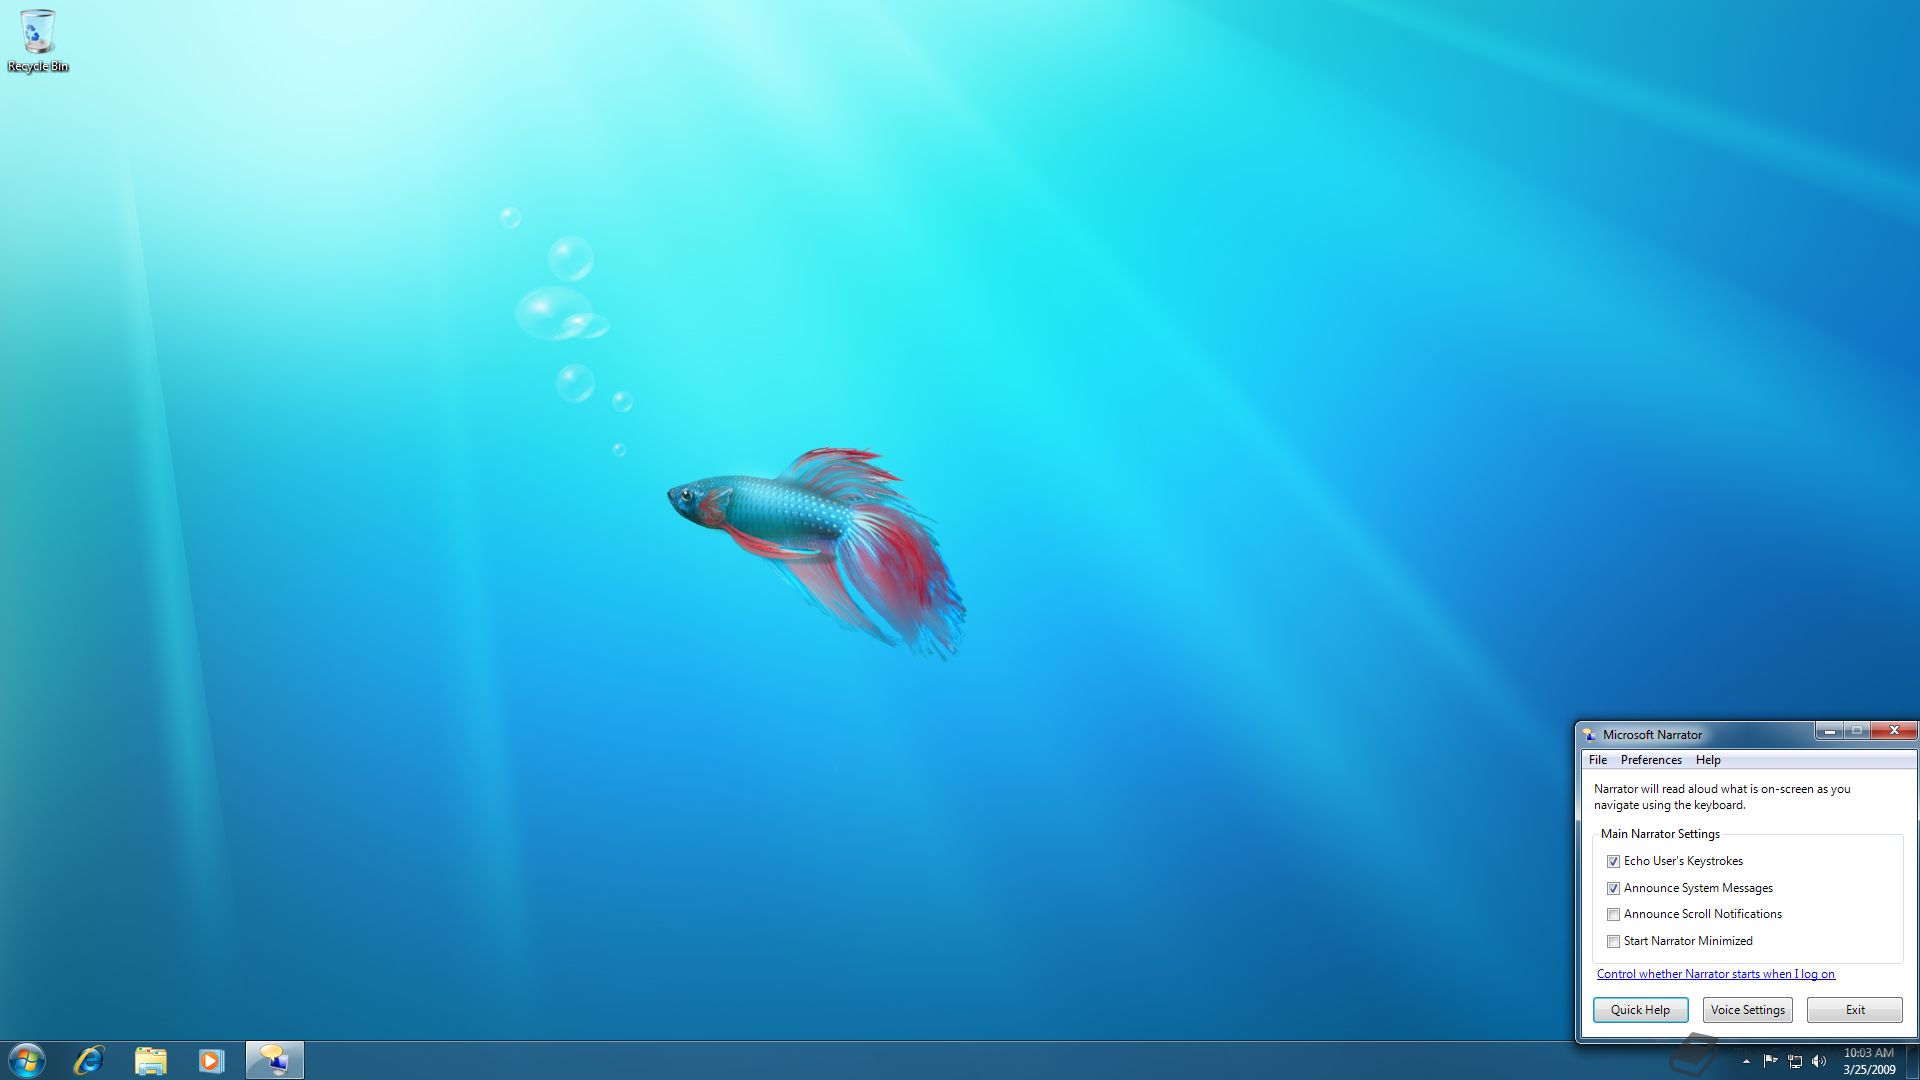Open link controlling Narrator start at logon
1920x1080 pixels.
(x=1716, y=974)
